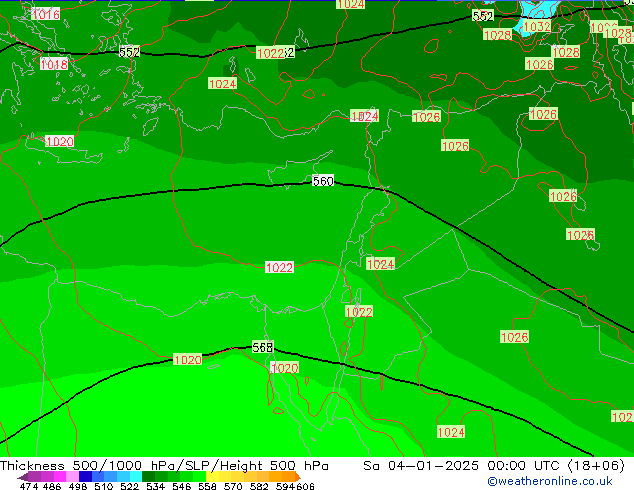Click the 568 height contour label
The height and width of the screenshot is (490, 634).
[262, 347]
